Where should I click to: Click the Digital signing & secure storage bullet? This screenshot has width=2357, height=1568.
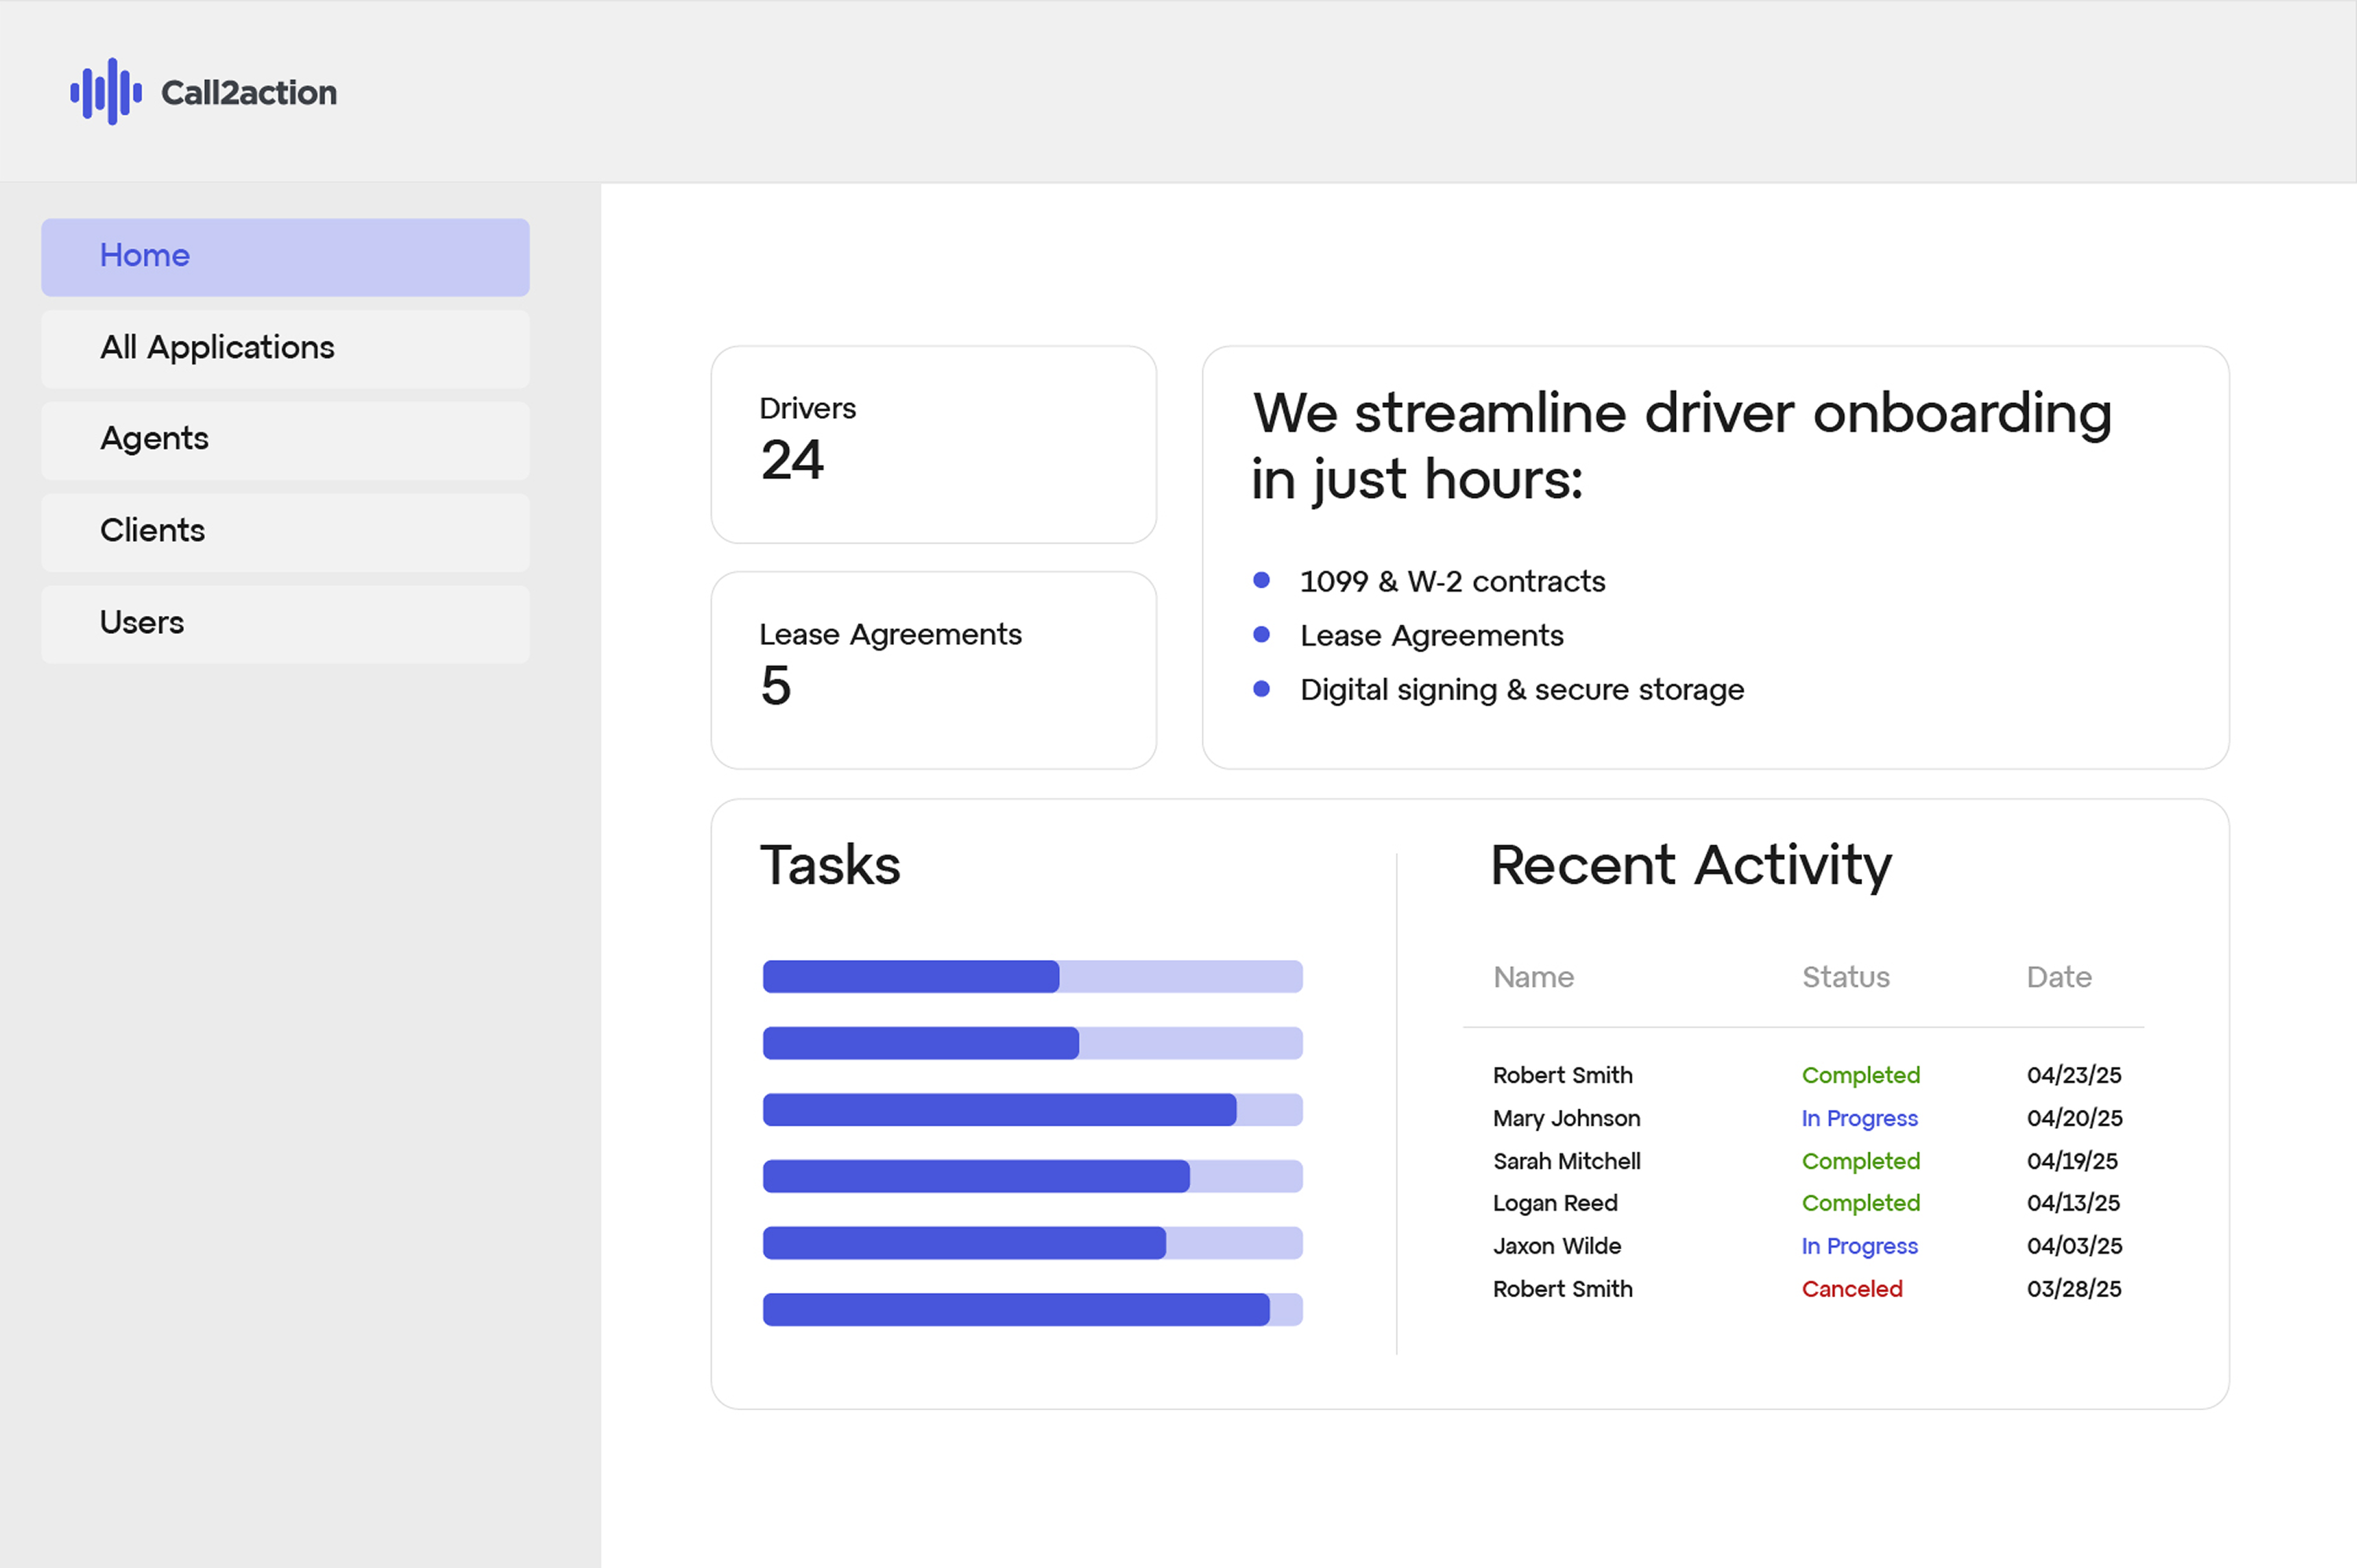pos(1522,689)
